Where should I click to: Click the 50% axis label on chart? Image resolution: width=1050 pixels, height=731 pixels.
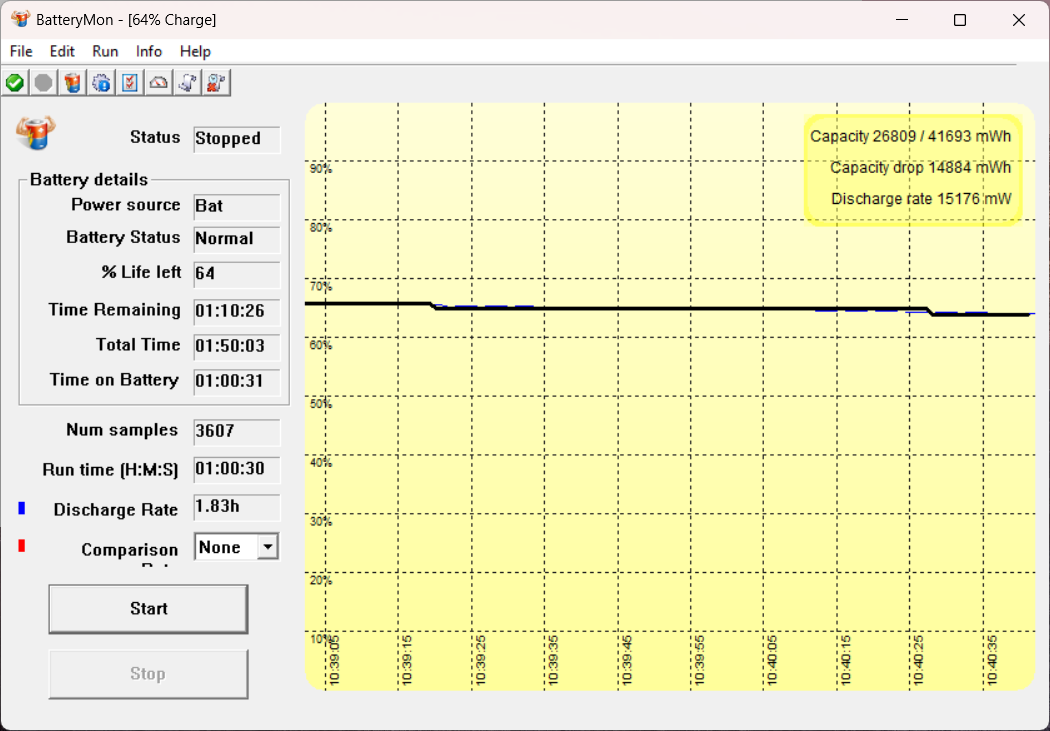[321, 404]
